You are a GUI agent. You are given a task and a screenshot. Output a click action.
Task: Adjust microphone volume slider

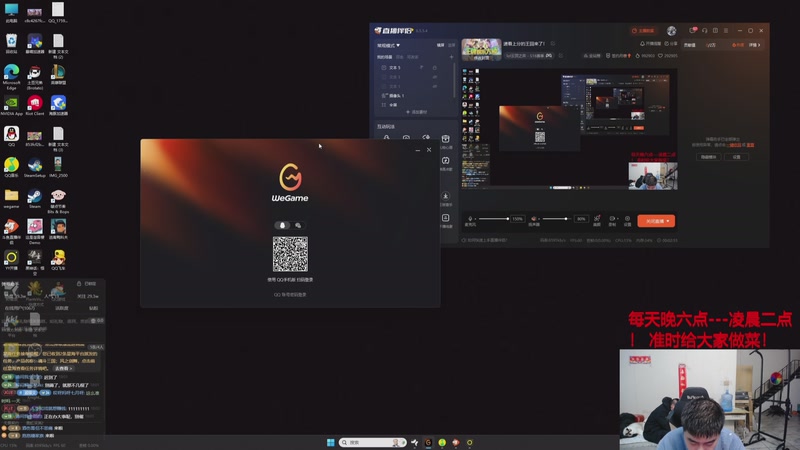[493, 219]
